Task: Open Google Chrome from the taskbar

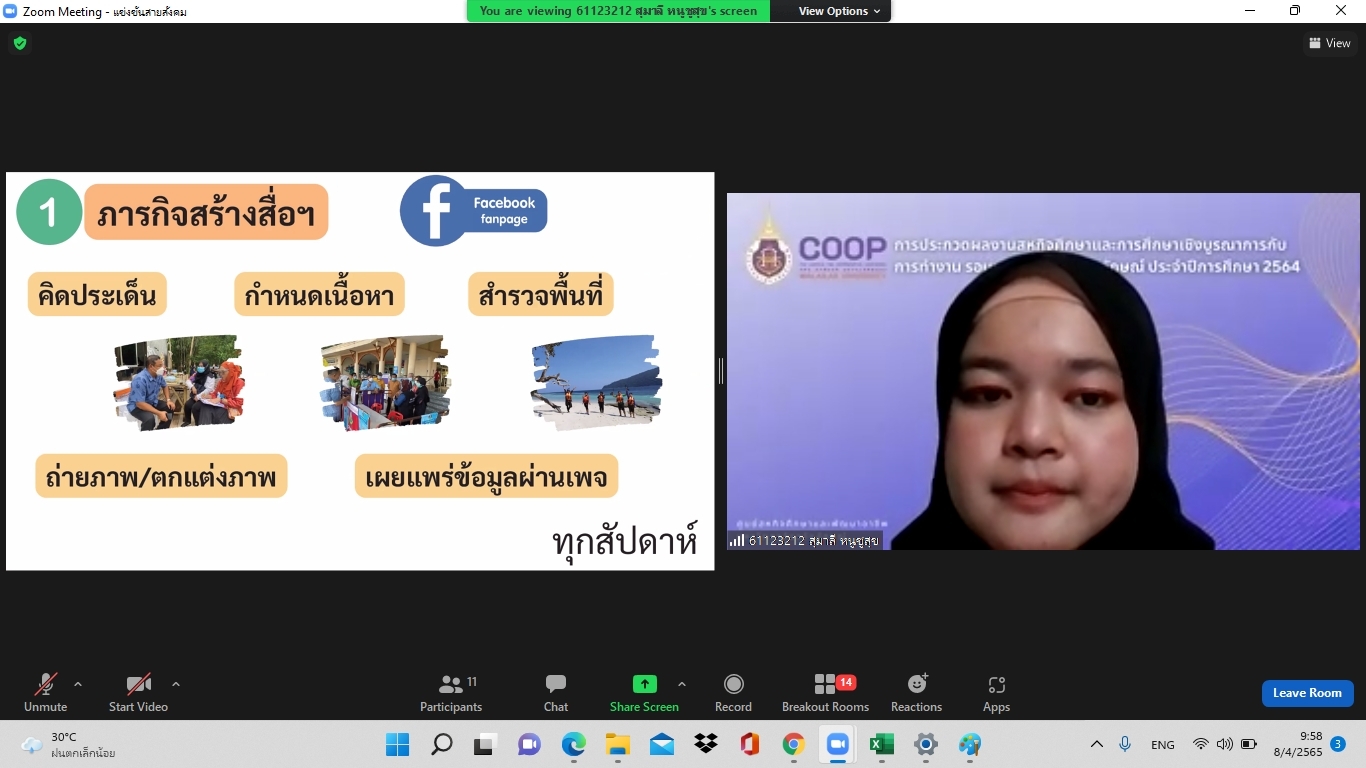Action: pos(794,744)
